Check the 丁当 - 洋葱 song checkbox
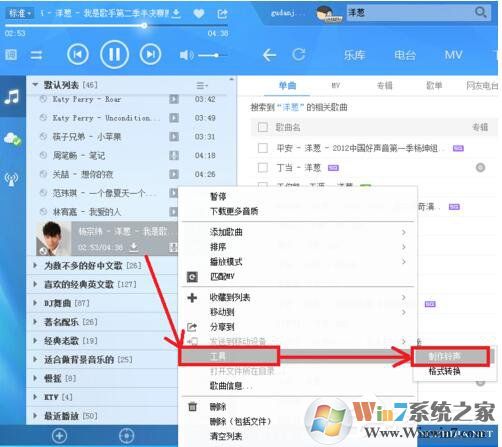The height and width of the screenshot is (447, 502). [x=263, y=167]
